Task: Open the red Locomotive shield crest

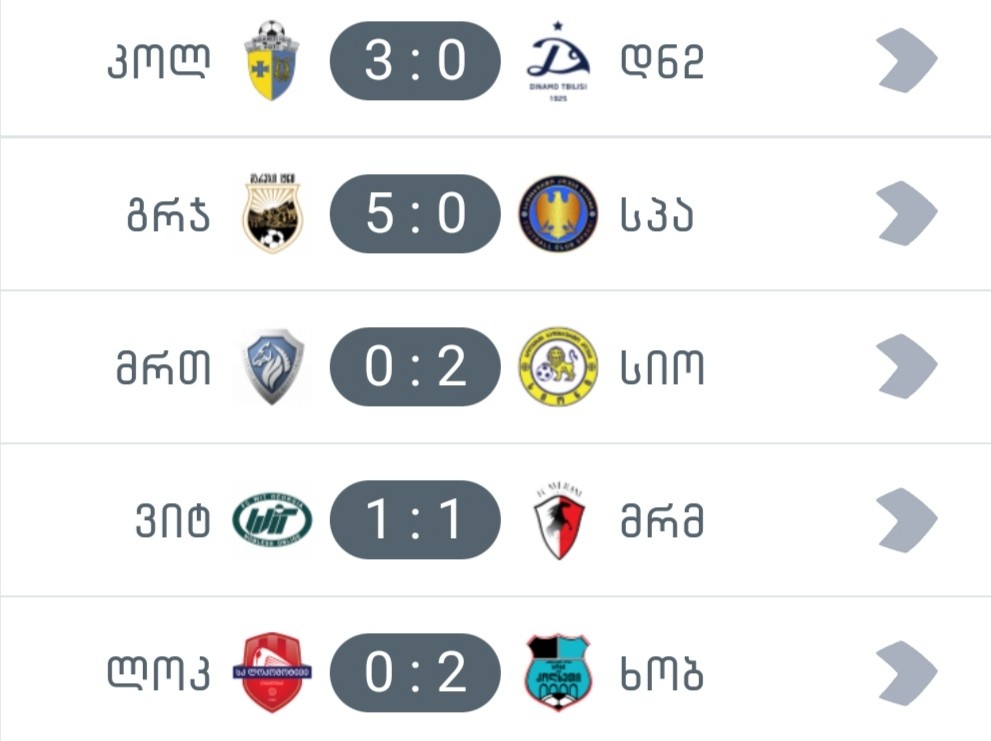Action: [x=272, y=672]
